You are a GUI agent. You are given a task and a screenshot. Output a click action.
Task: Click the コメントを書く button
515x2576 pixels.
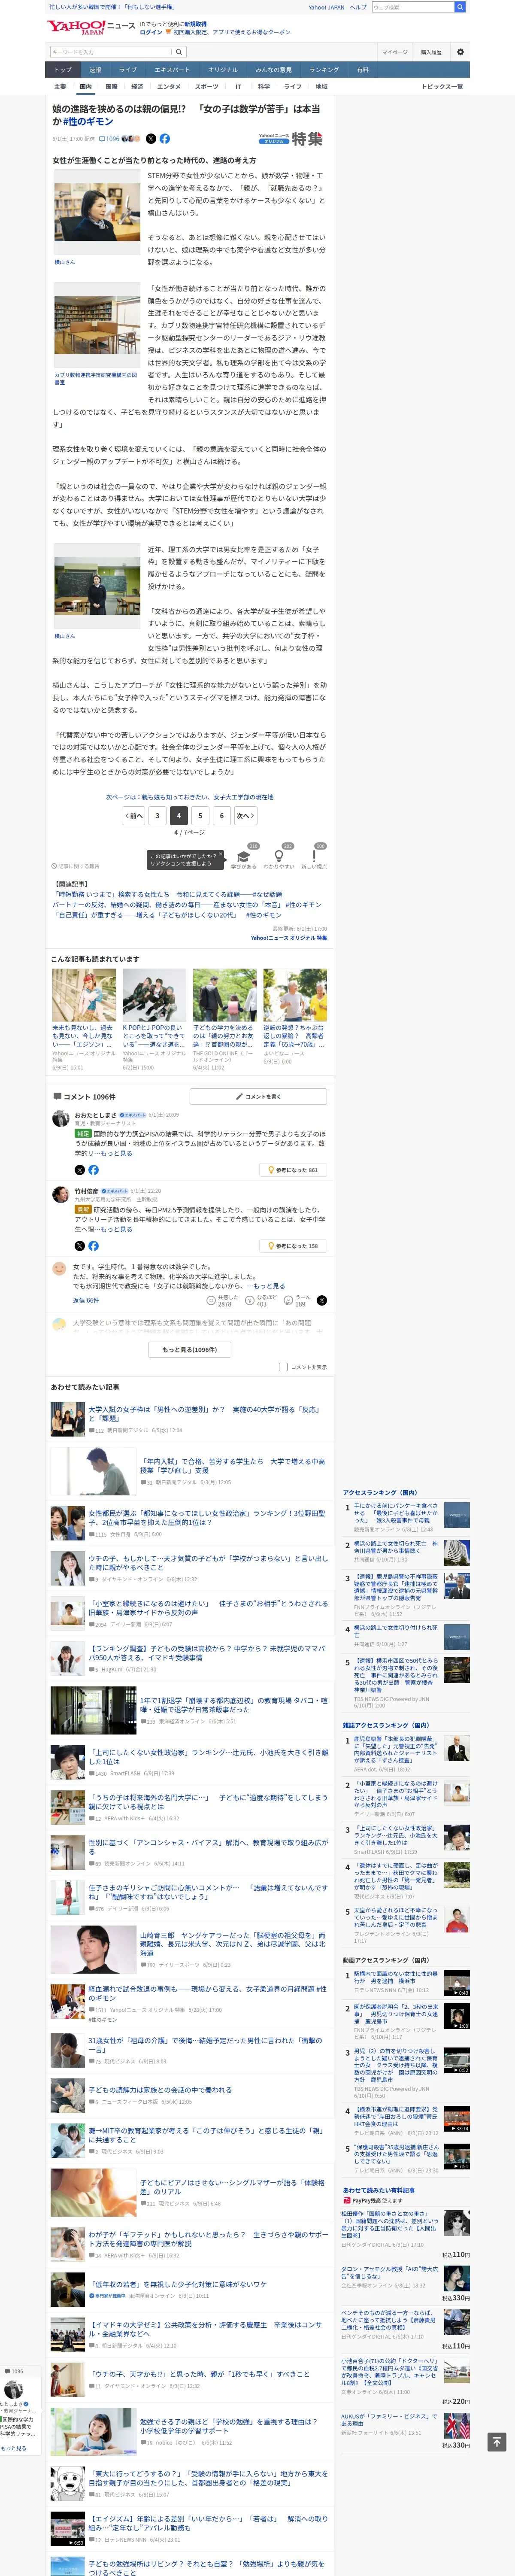(258, 1096)
